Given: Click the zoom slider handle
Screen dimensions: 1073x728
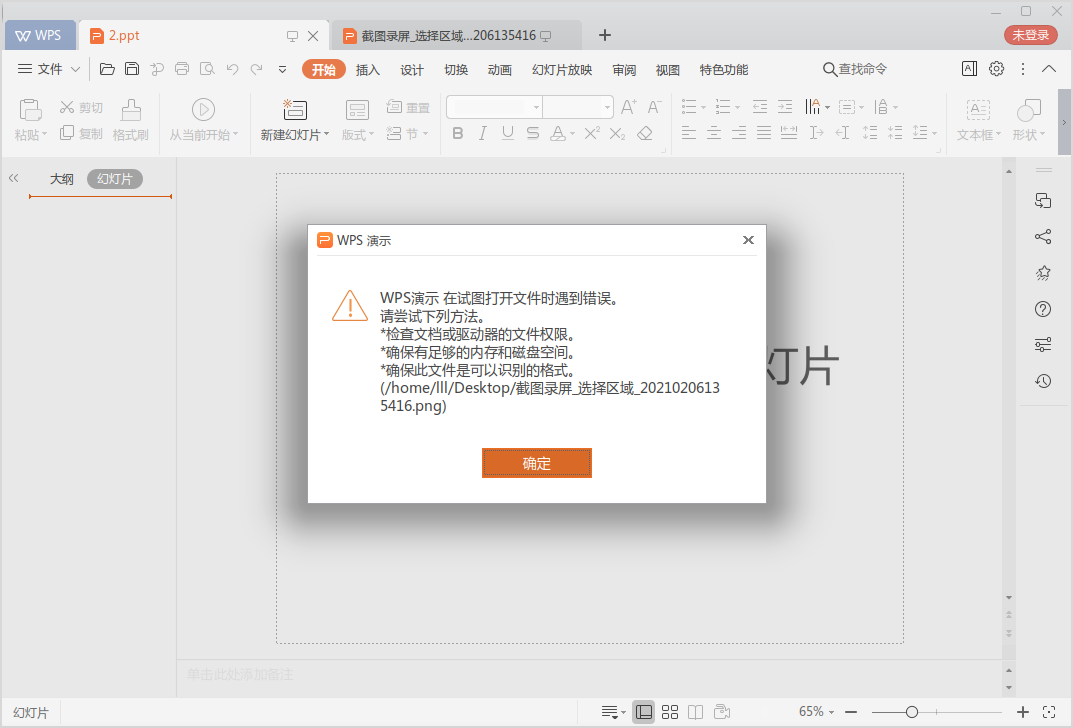Looking at the screenshot, I should [x=912, y=712].
